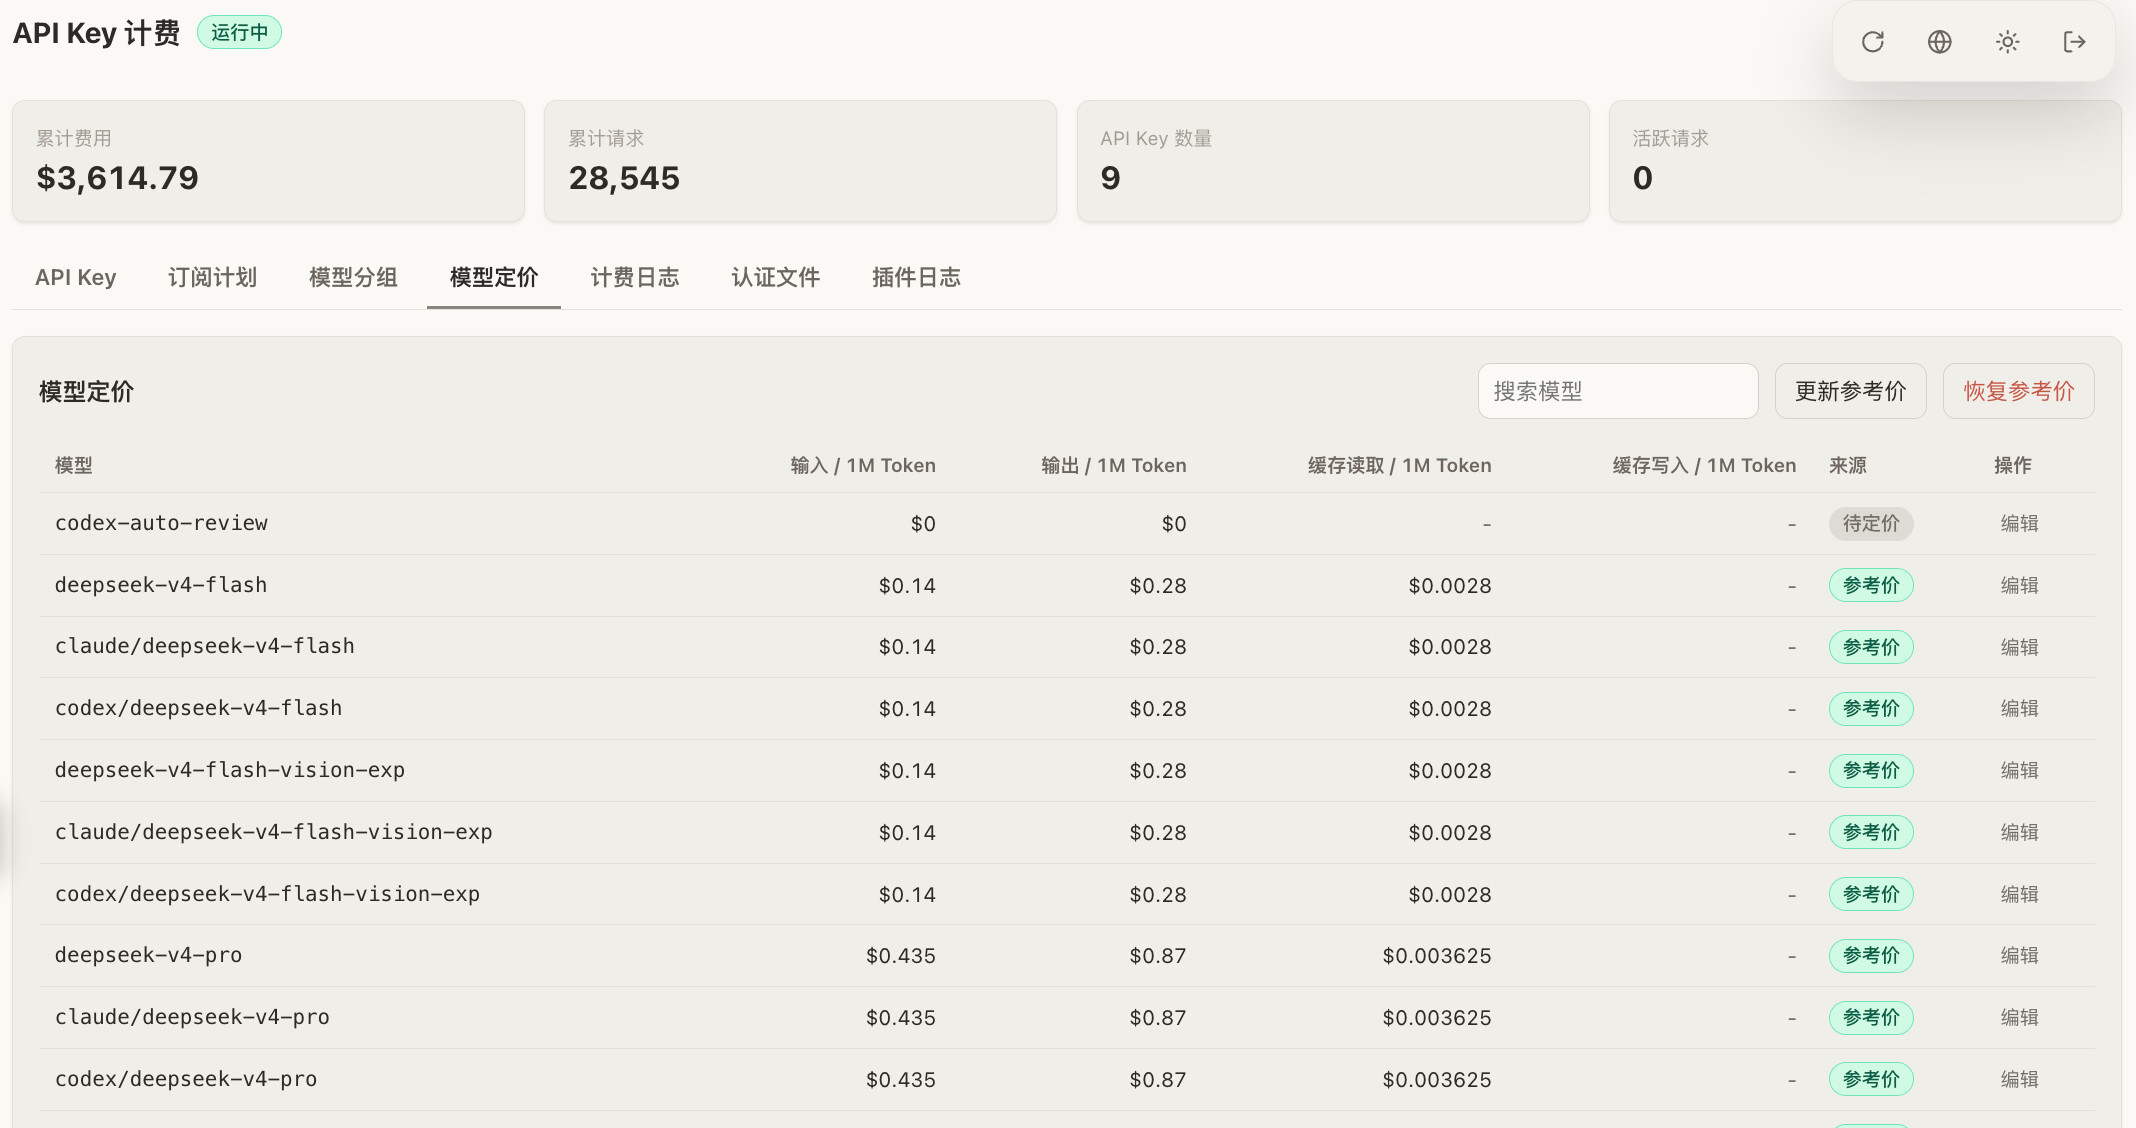Click the 运行中 status badge
The width and height of the screenshot is (2136, 1128).
(240, 32)
